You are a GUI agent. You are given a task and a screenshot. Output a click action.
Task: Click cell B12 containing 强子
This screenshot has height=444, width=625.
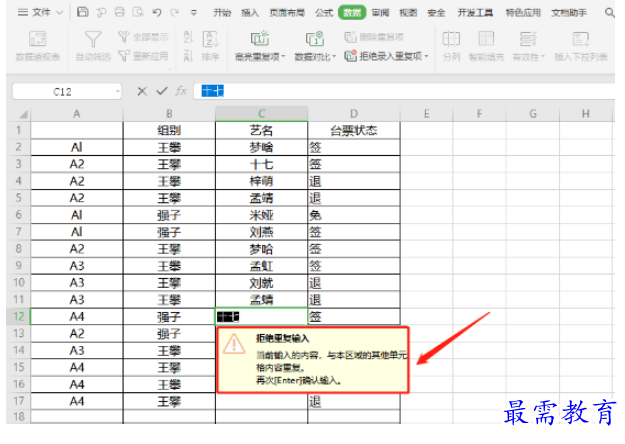click(x=169, y=316)
